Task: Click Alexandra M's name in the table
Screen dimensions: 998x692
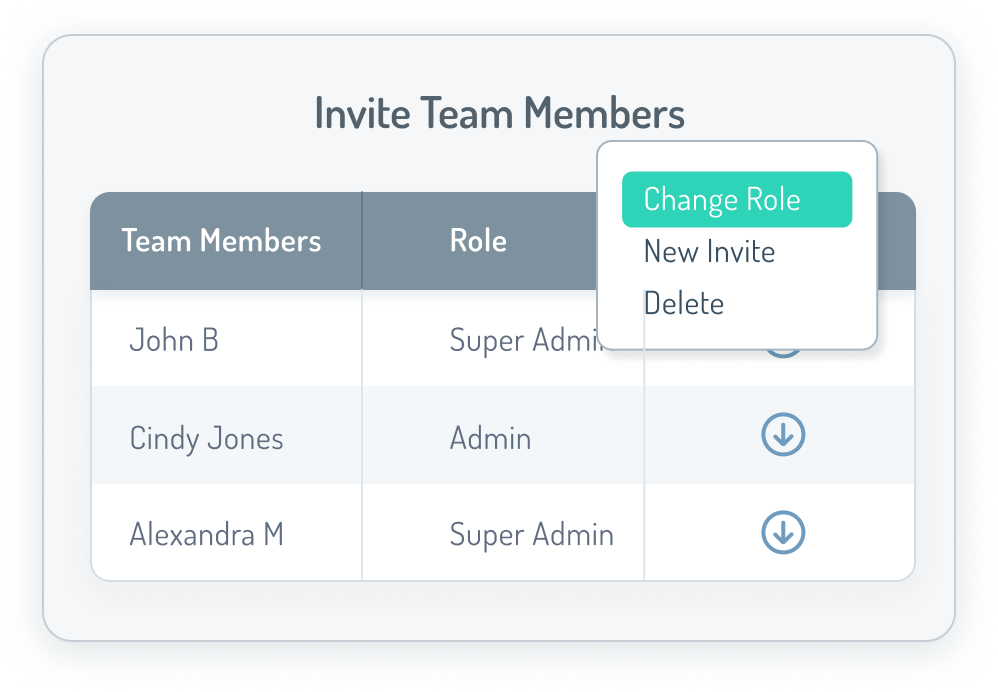Action: 208,533
